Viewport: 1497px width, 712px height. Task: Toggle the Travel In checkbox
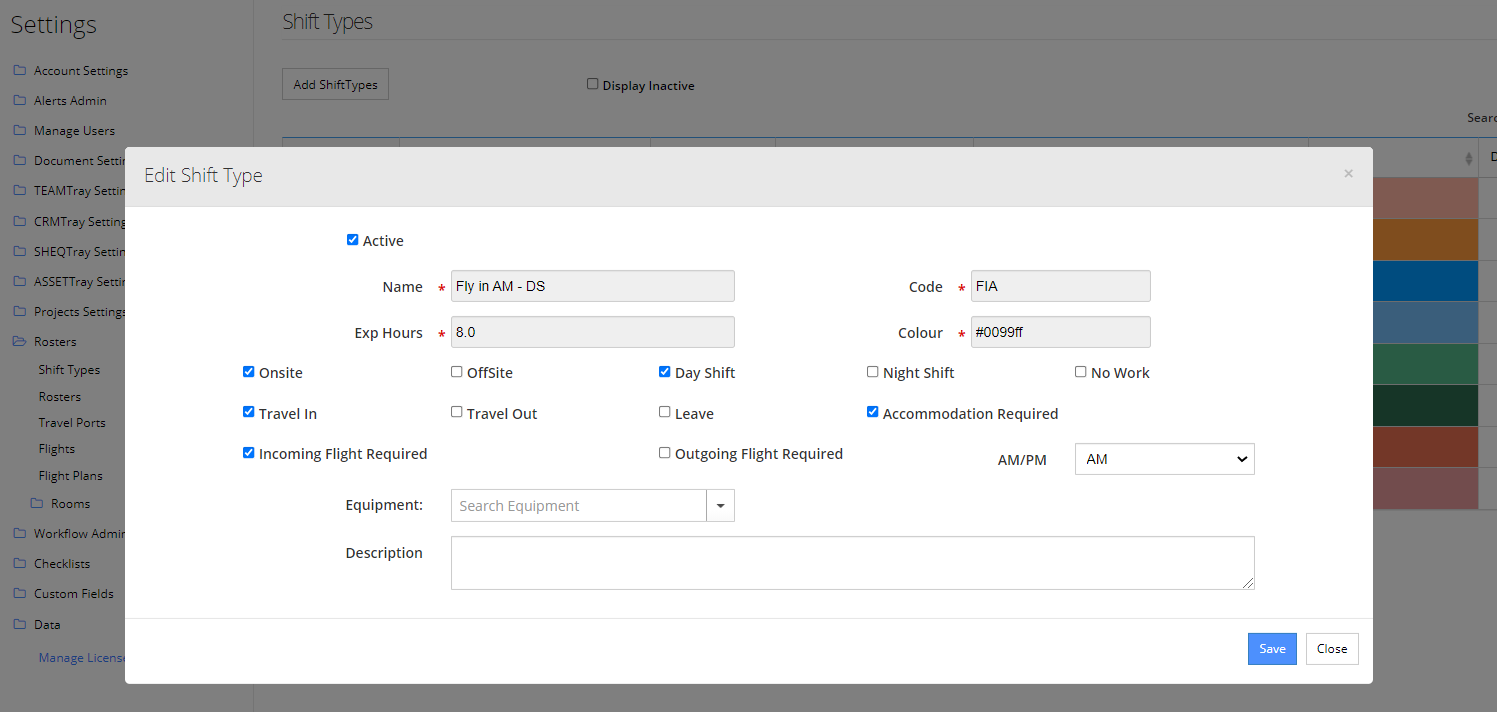coord(248,412)
